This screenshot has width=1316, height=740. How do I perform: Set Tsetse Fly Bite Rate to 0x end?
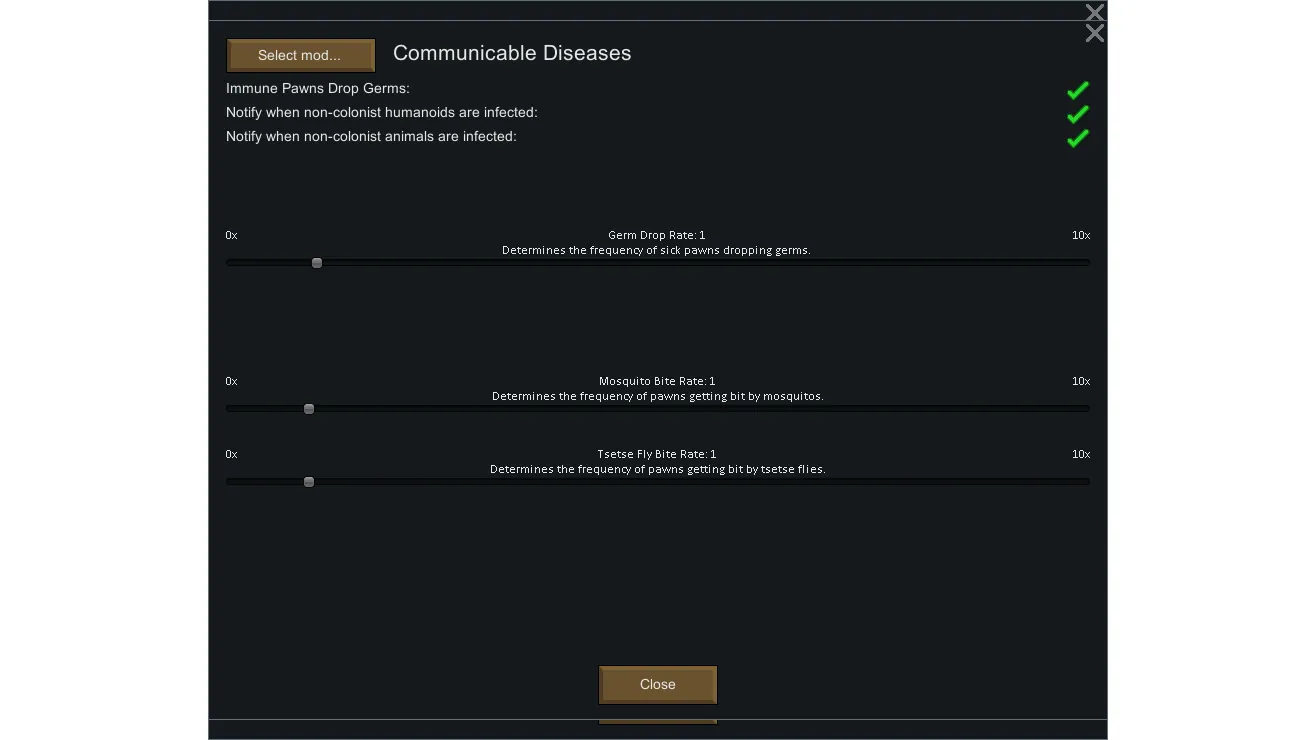click(x=229, y=482)
